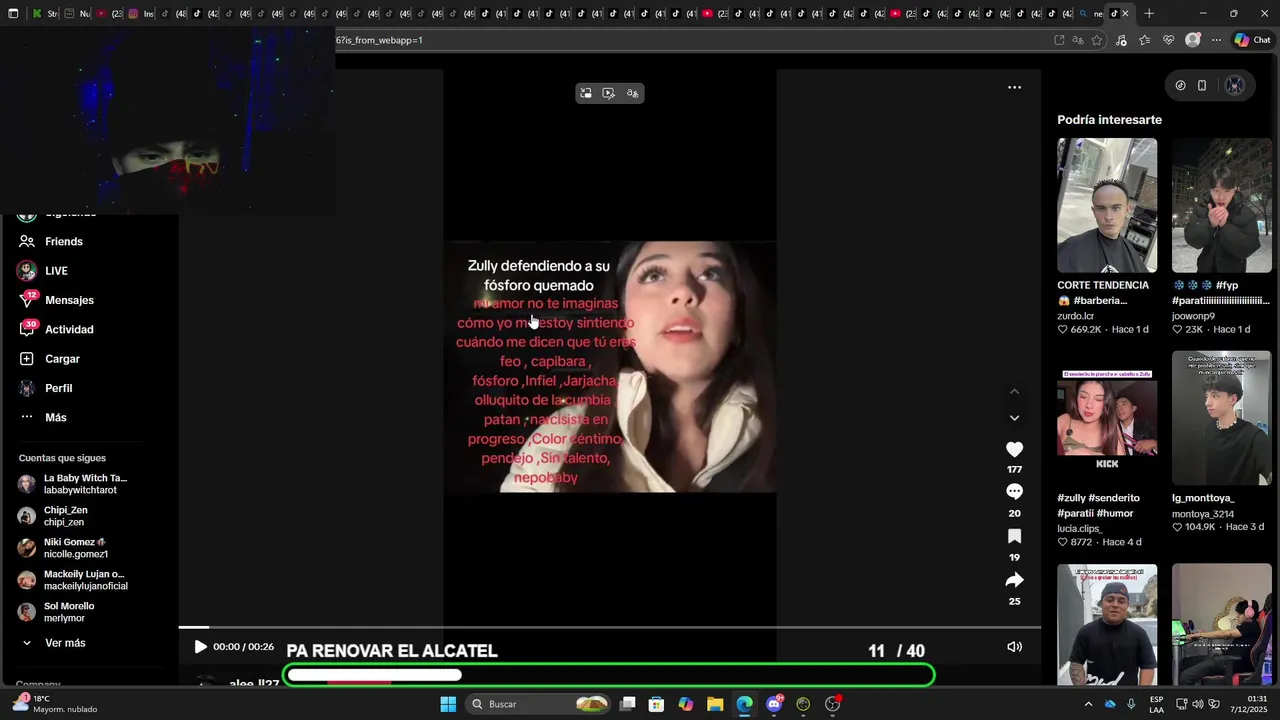The image size is (1280, 720).
Task: Open Edge settings and more menu
Action: point(1216,40)
